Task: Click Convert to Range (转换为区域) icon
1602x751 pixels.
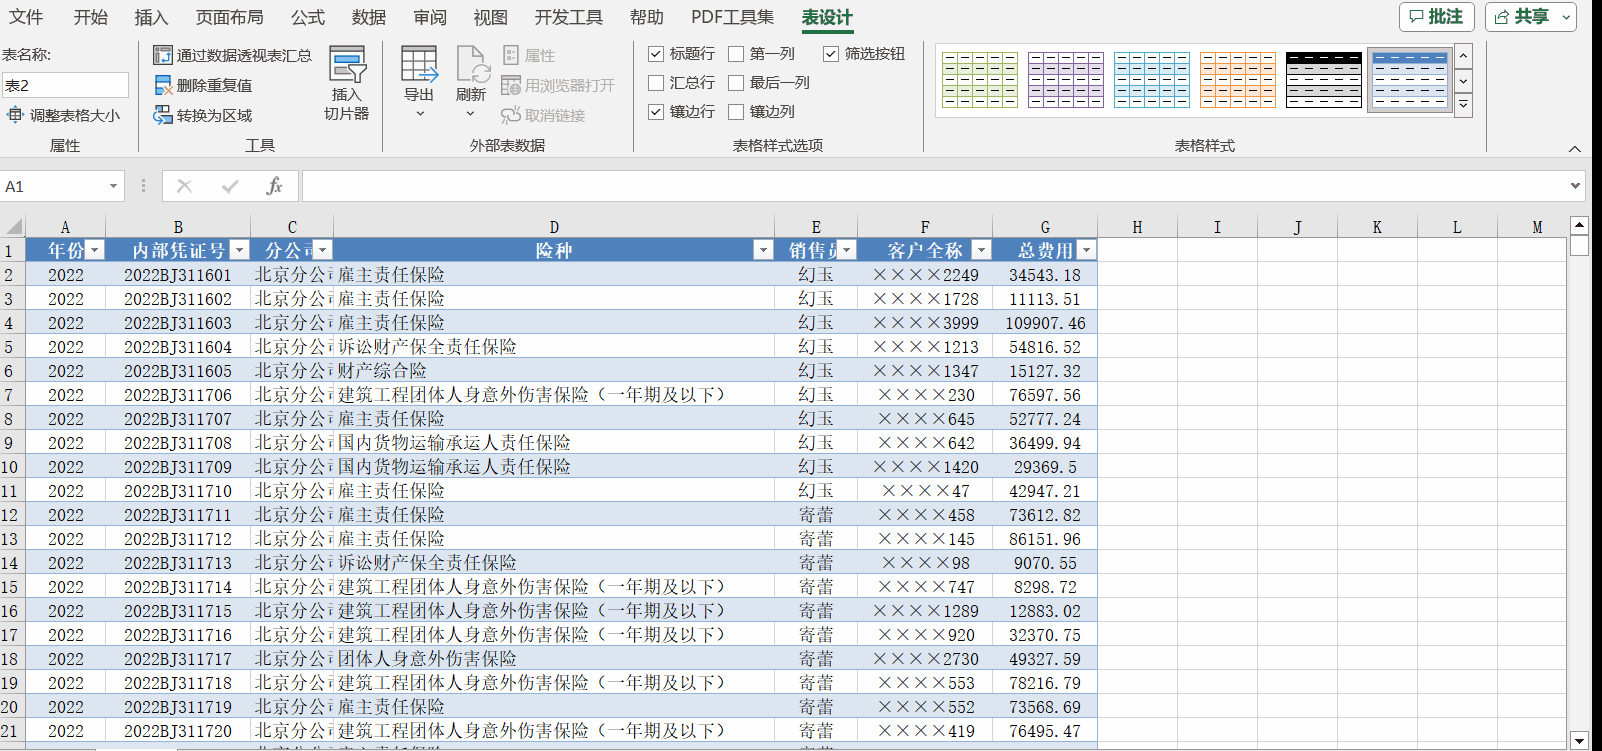Action: 163,115
